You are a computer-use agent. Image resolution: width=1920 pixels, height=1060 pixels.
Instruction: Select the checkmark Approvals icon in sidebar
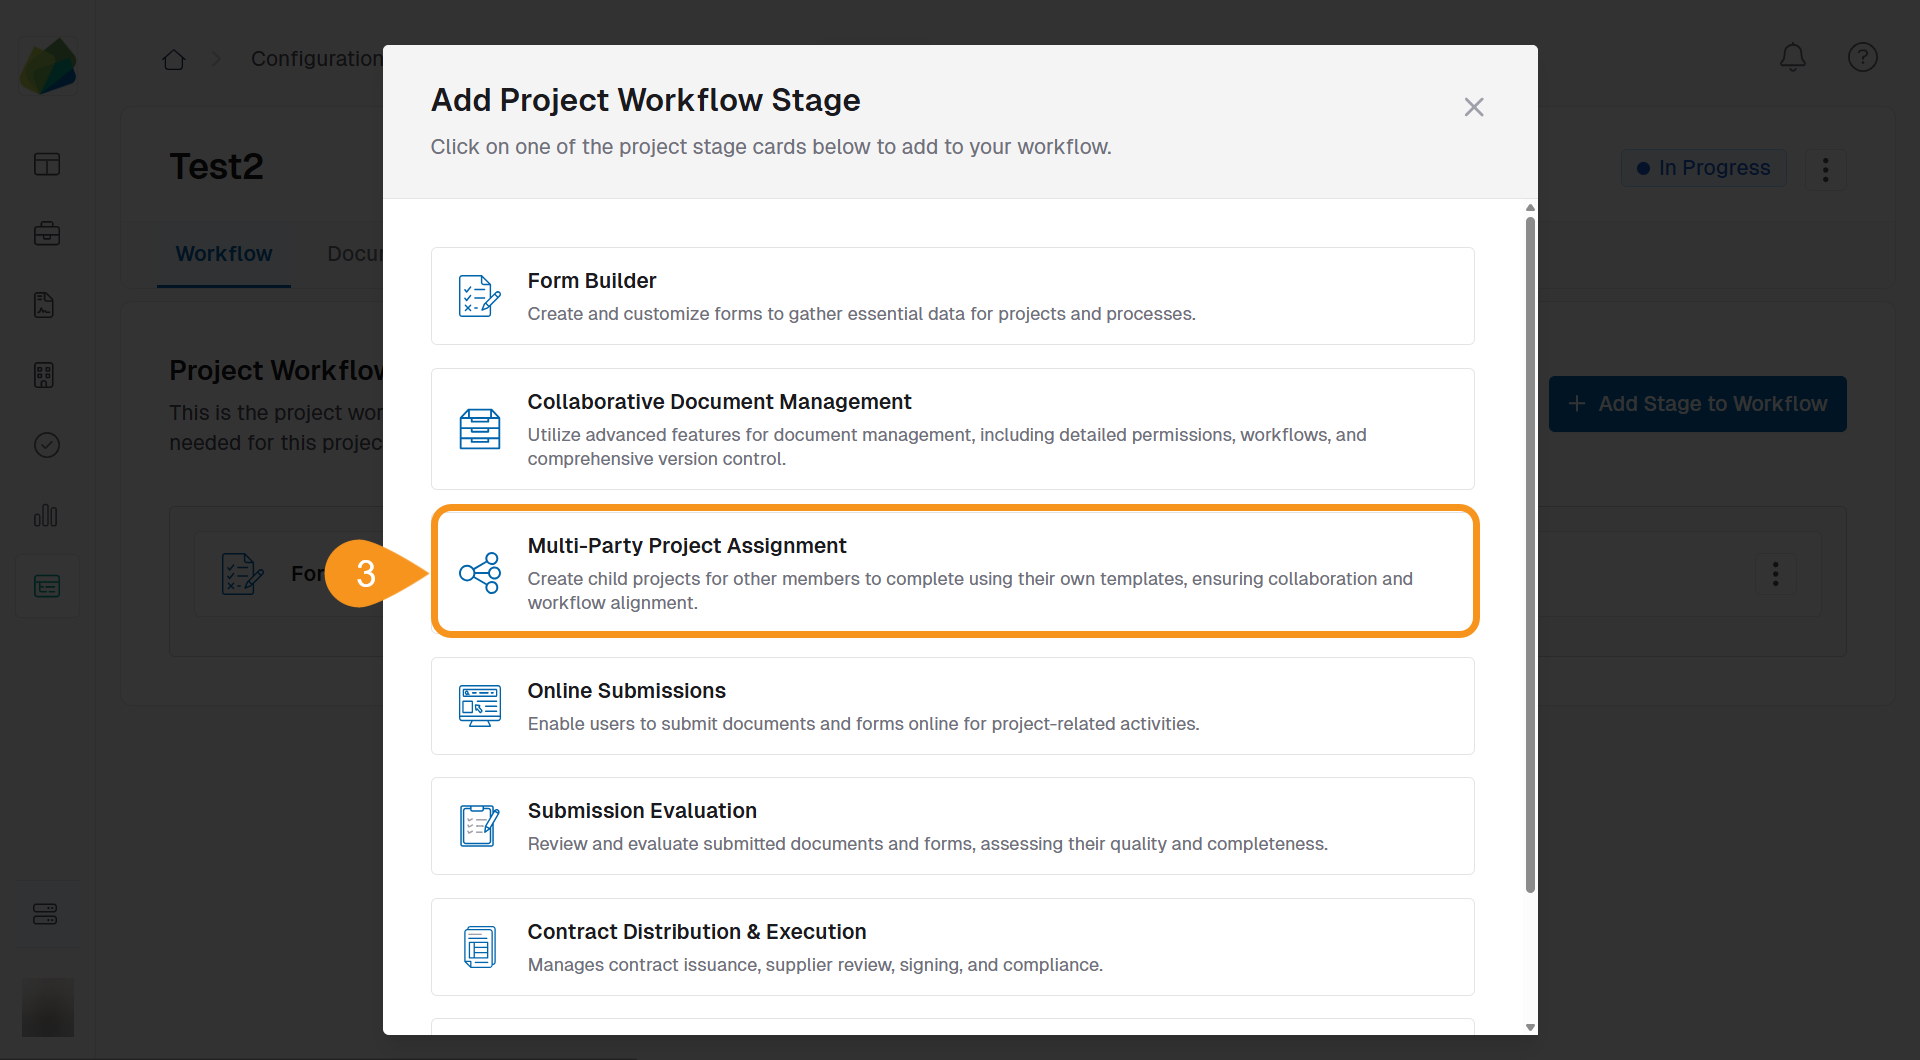coord(47,445)
